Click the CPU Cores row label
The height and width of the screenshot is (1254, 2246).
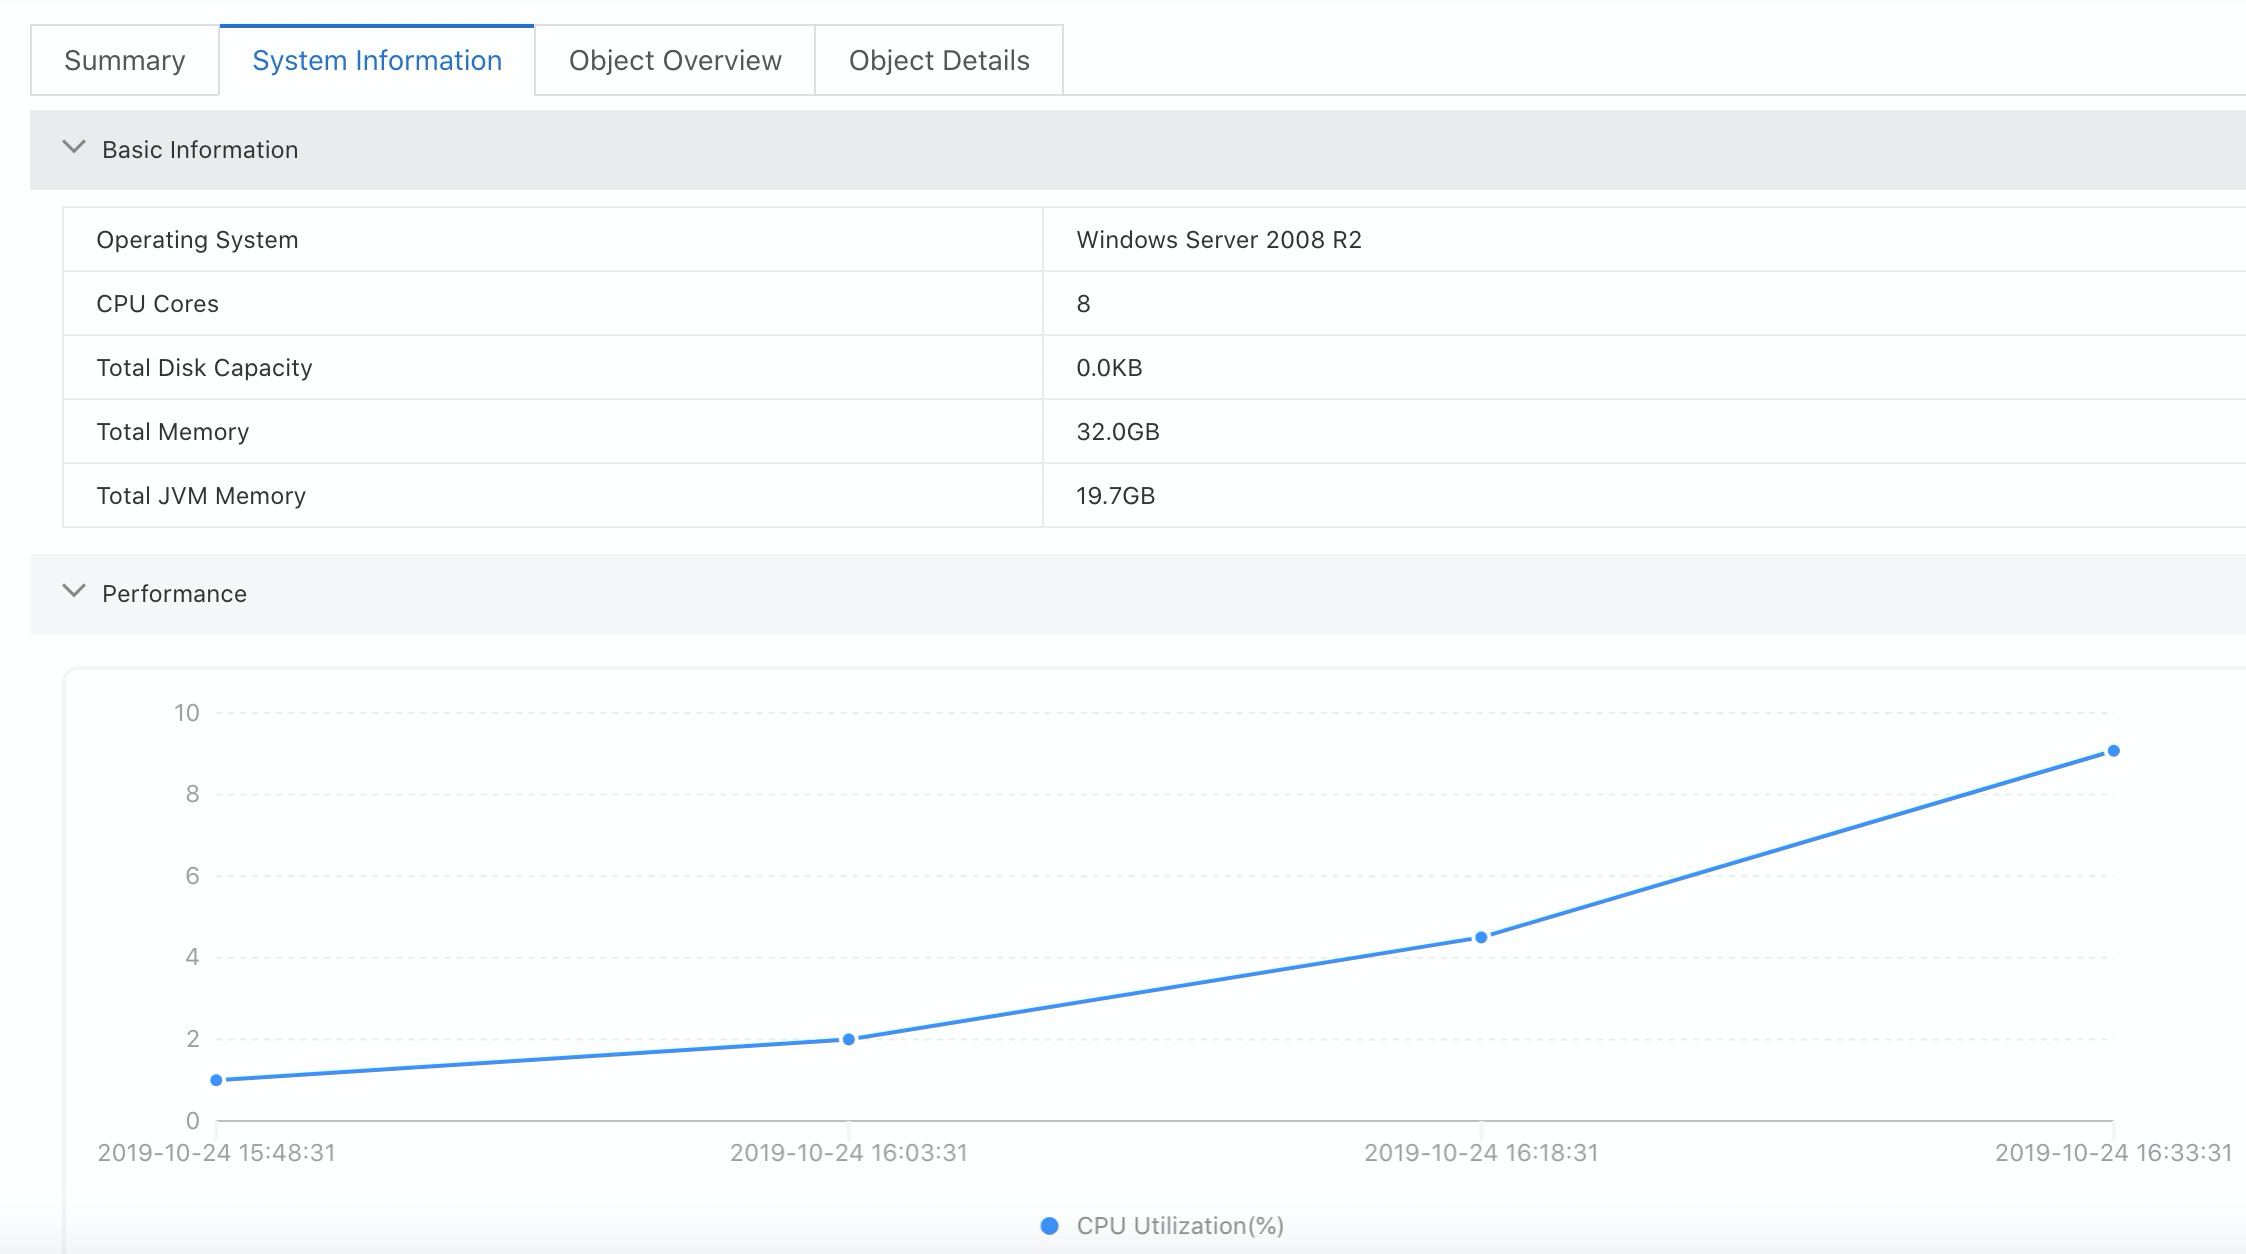pos(157,304)
